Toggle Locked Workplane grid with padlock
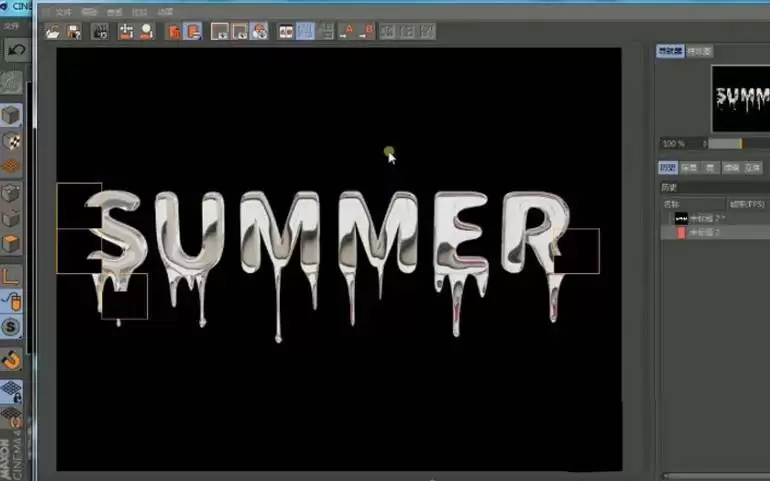This screenshot has height=481, width=770. click(x=11, y=392)
